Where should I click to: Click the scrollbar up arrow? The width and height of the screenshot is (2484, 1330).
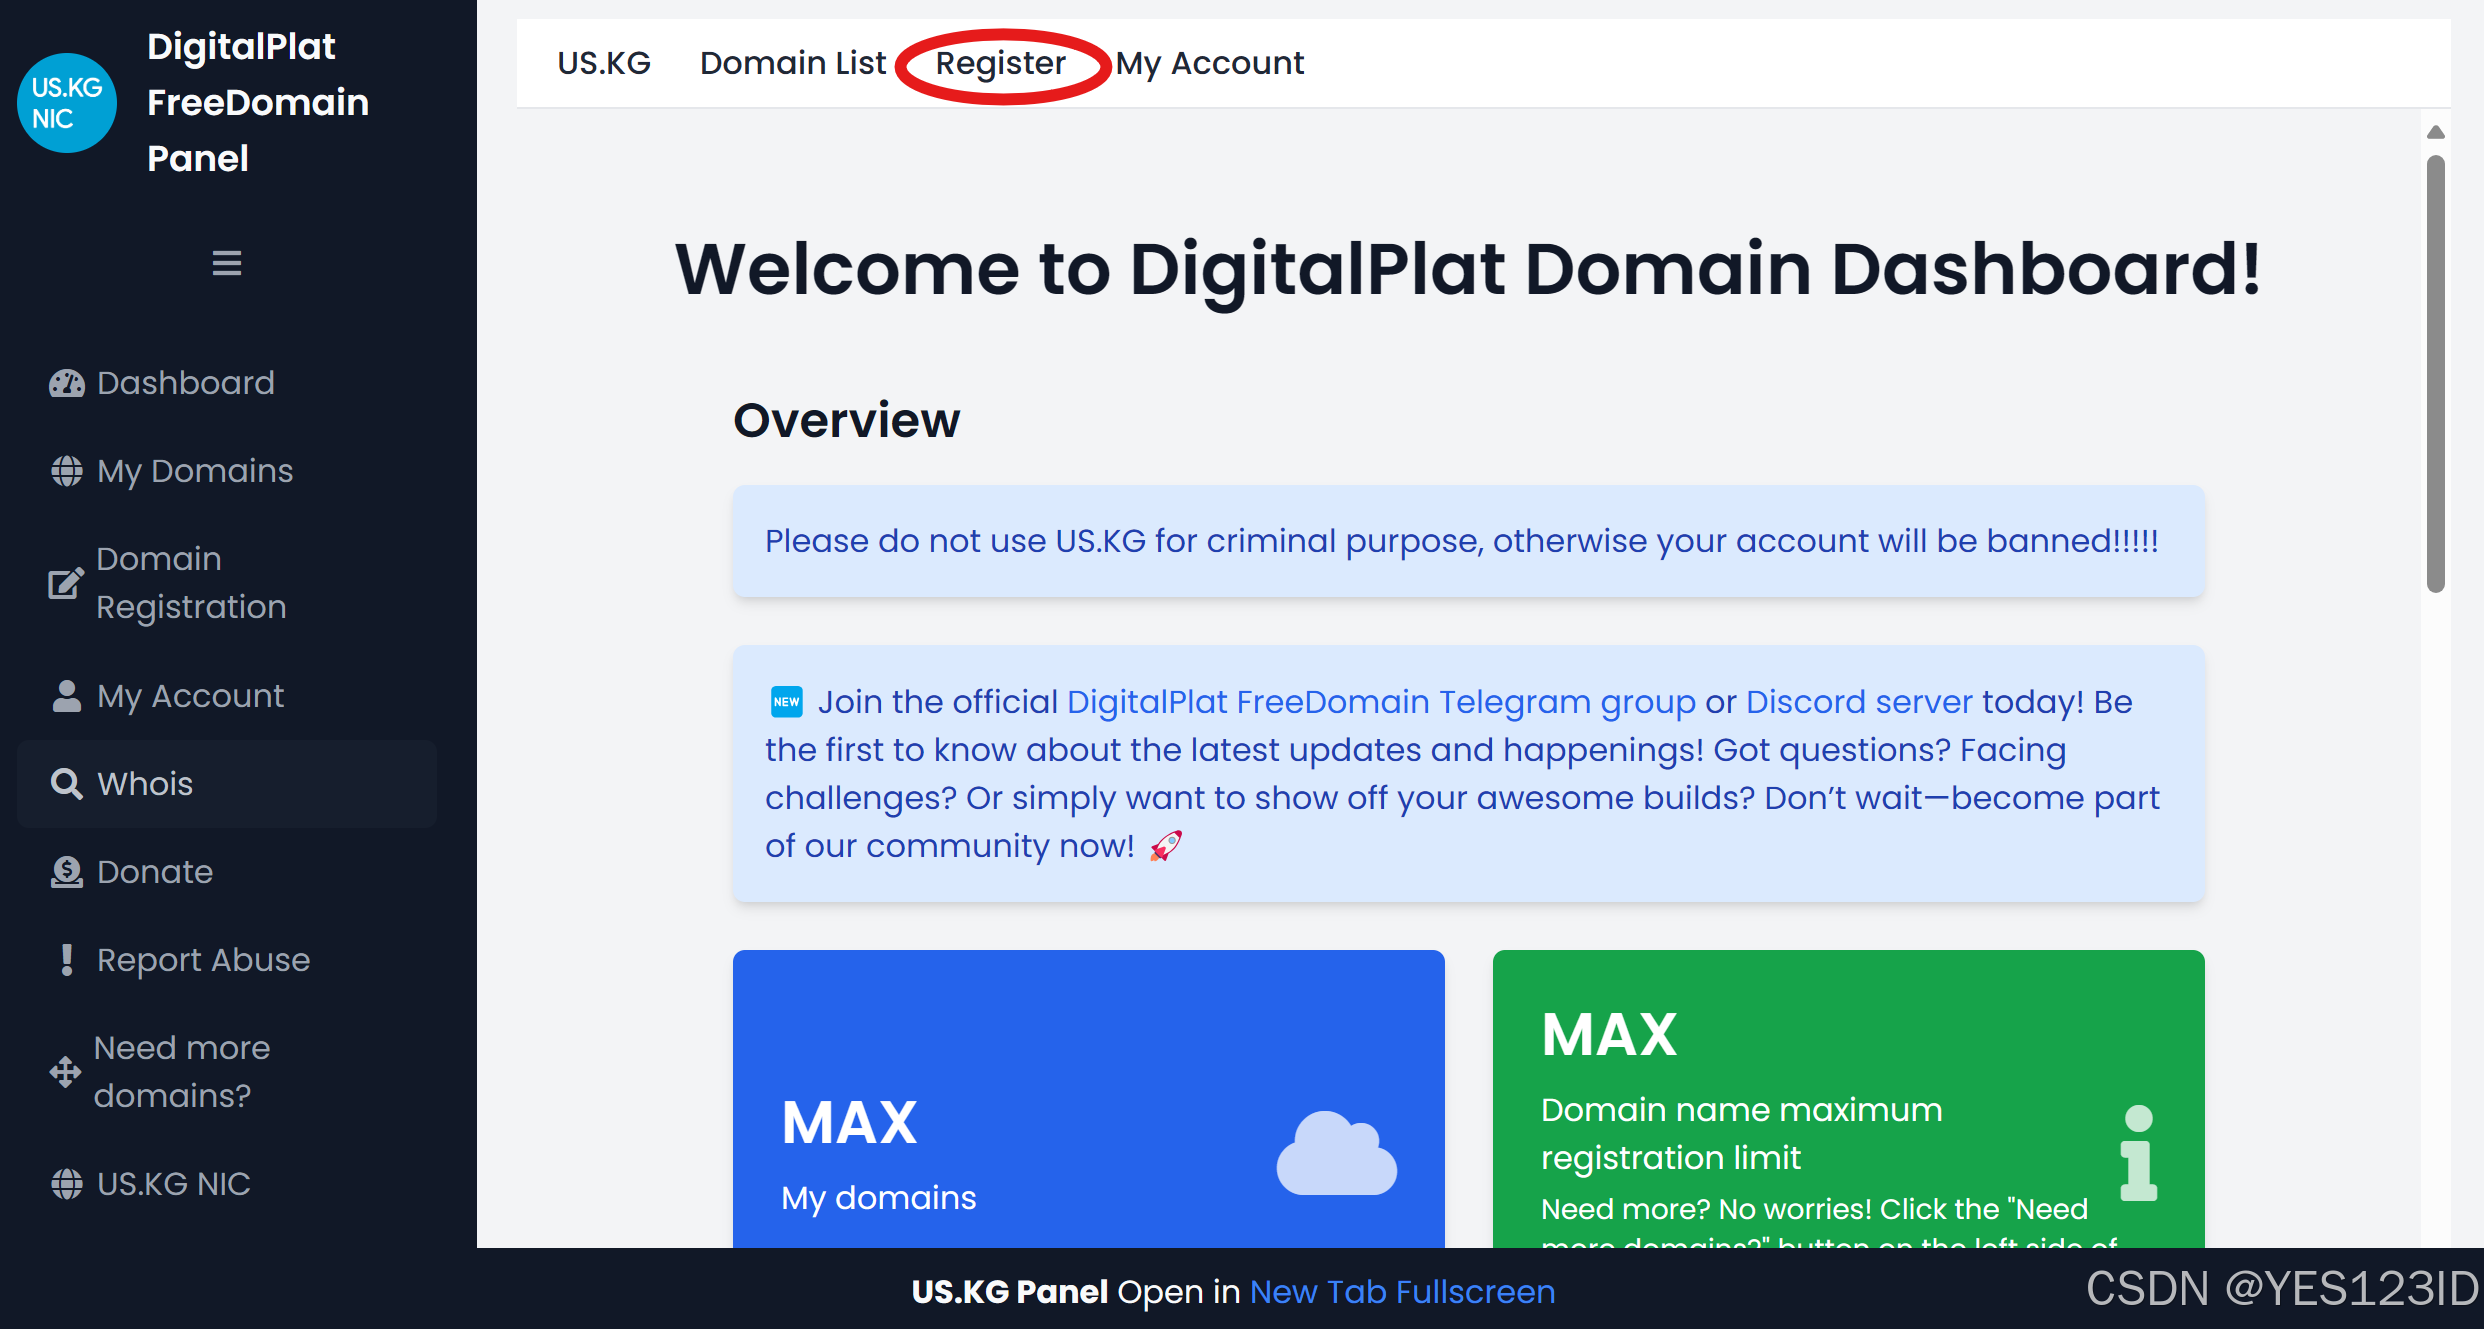pyautogui.click(x=2435, y=132)
